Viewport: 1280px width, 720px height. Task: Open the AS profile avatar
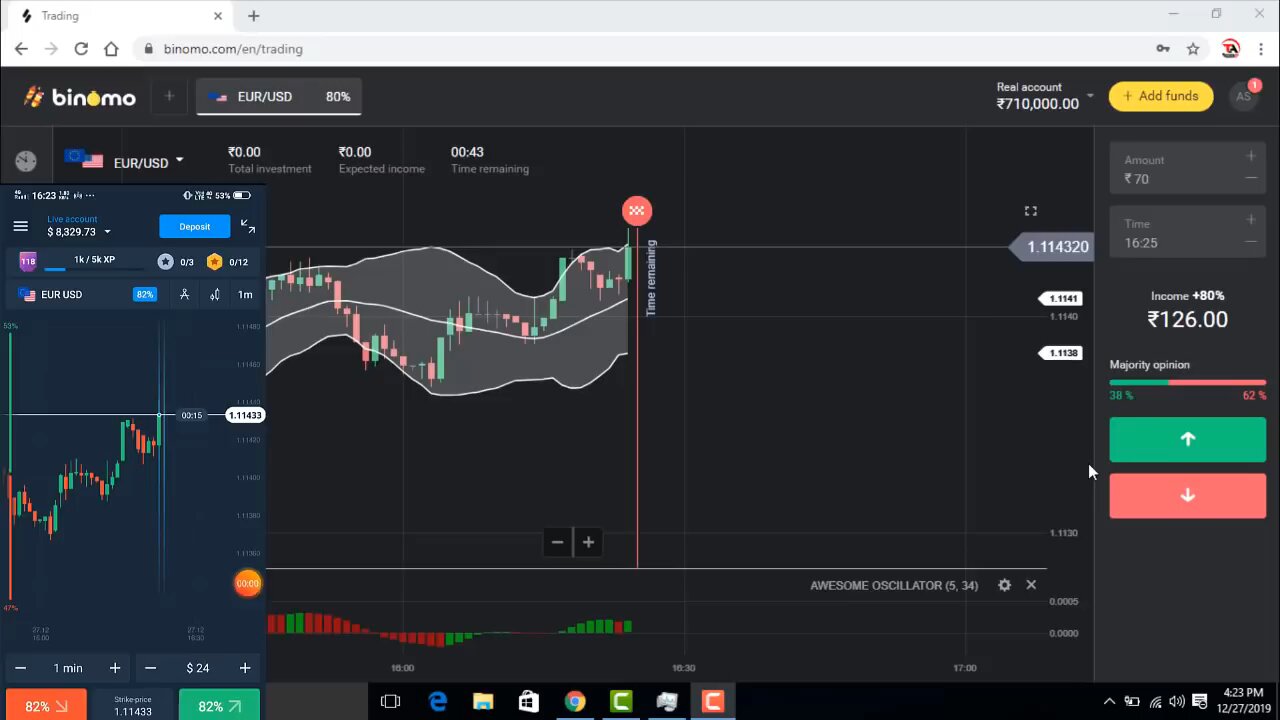point(1243,97)
